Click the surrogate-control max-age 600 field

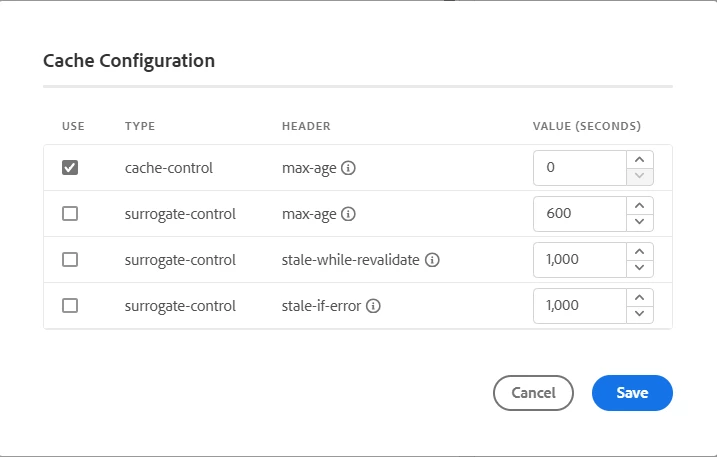[x=580, y=214]
